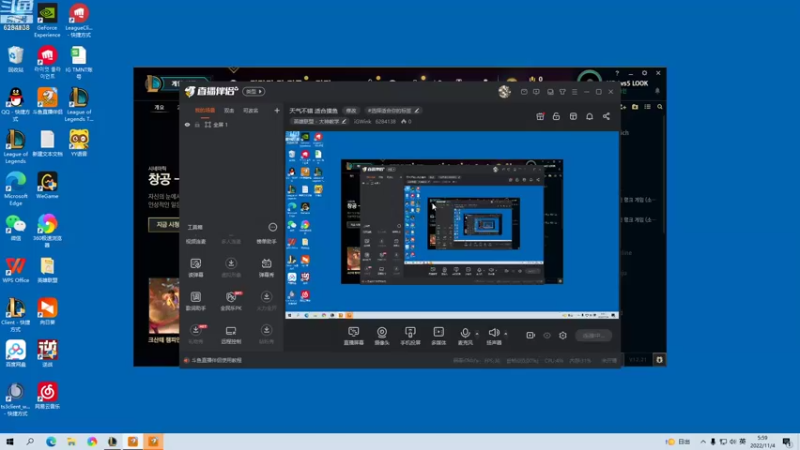Mute the microphone (麦克风) icon

[465, 333]
